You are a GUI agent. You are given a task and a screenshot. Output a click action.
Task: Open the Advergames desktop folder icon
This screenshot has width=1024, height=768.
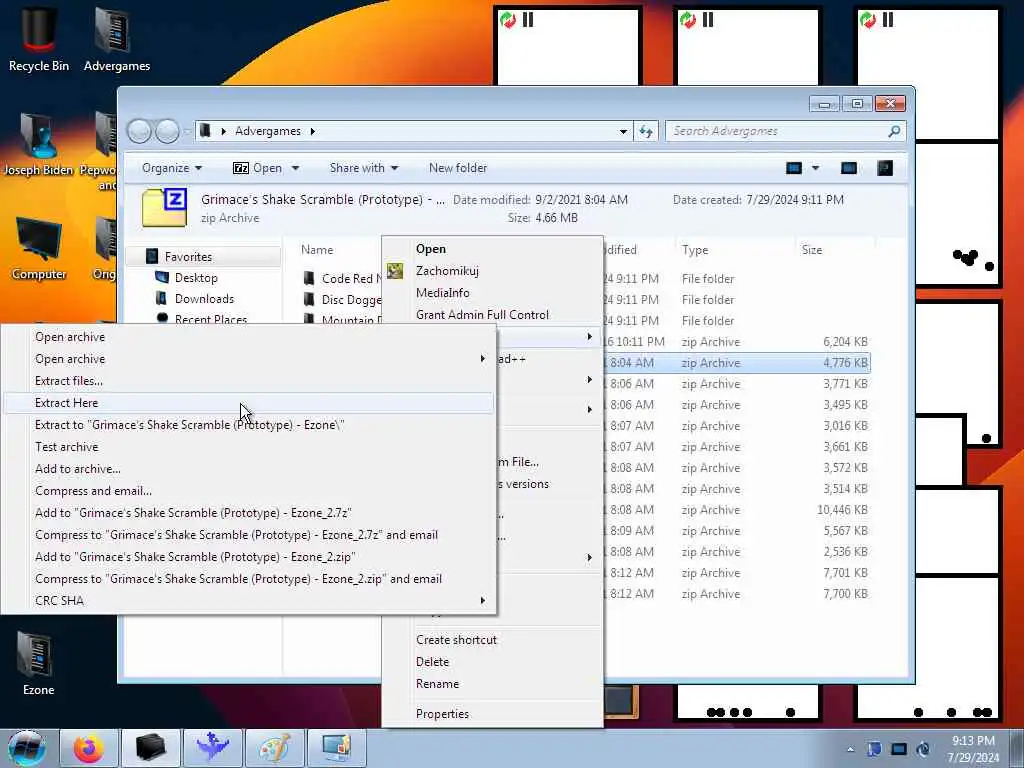click(x=116, y=39)
